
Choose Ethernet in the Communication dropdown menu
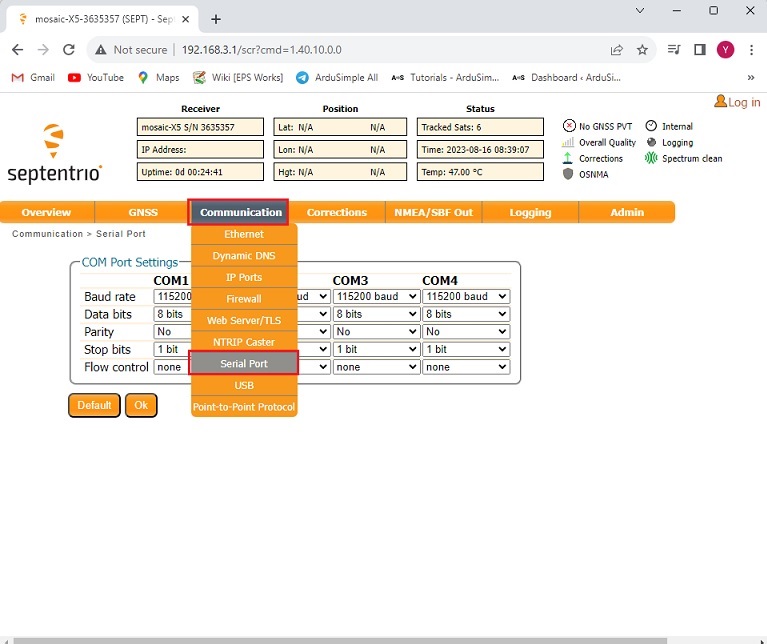(244, 234)
